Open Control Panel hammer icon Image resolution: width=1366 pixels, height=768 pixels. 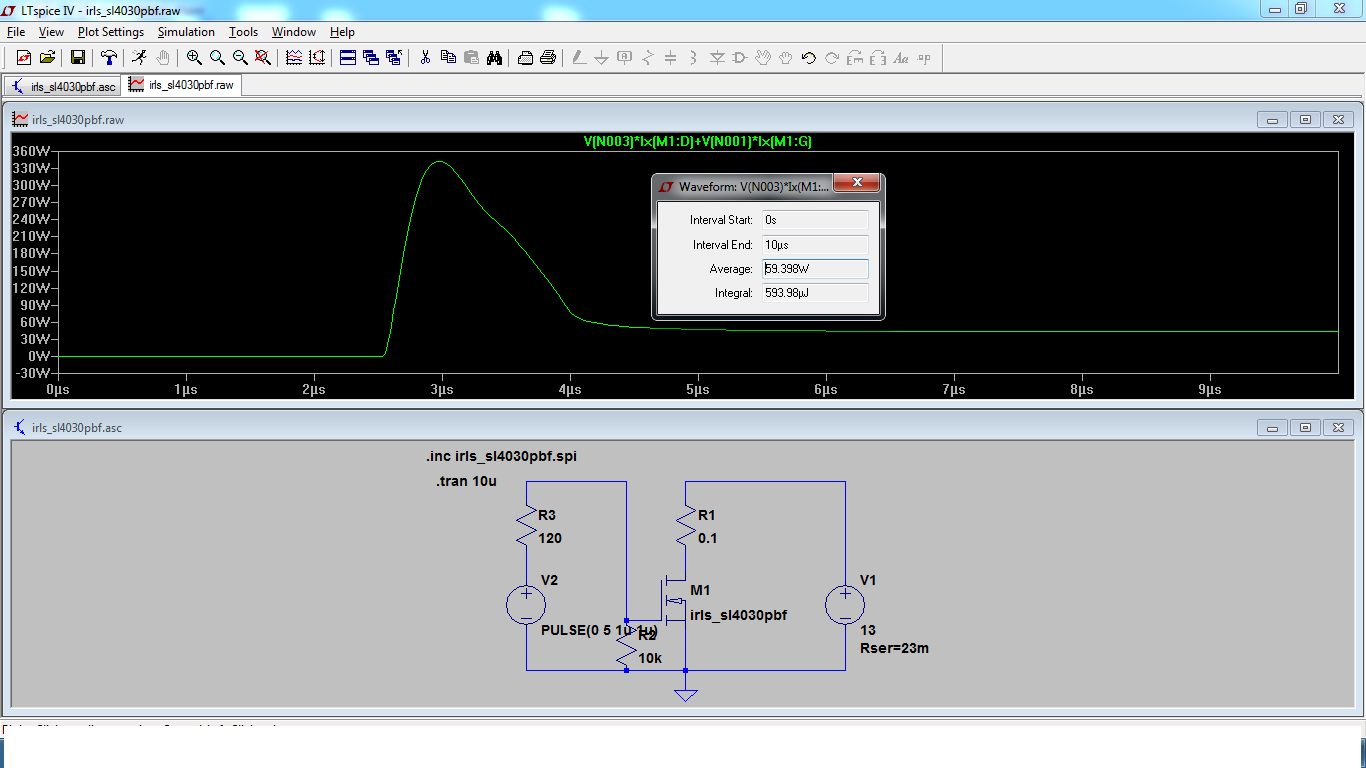click(x=108, y=58)
